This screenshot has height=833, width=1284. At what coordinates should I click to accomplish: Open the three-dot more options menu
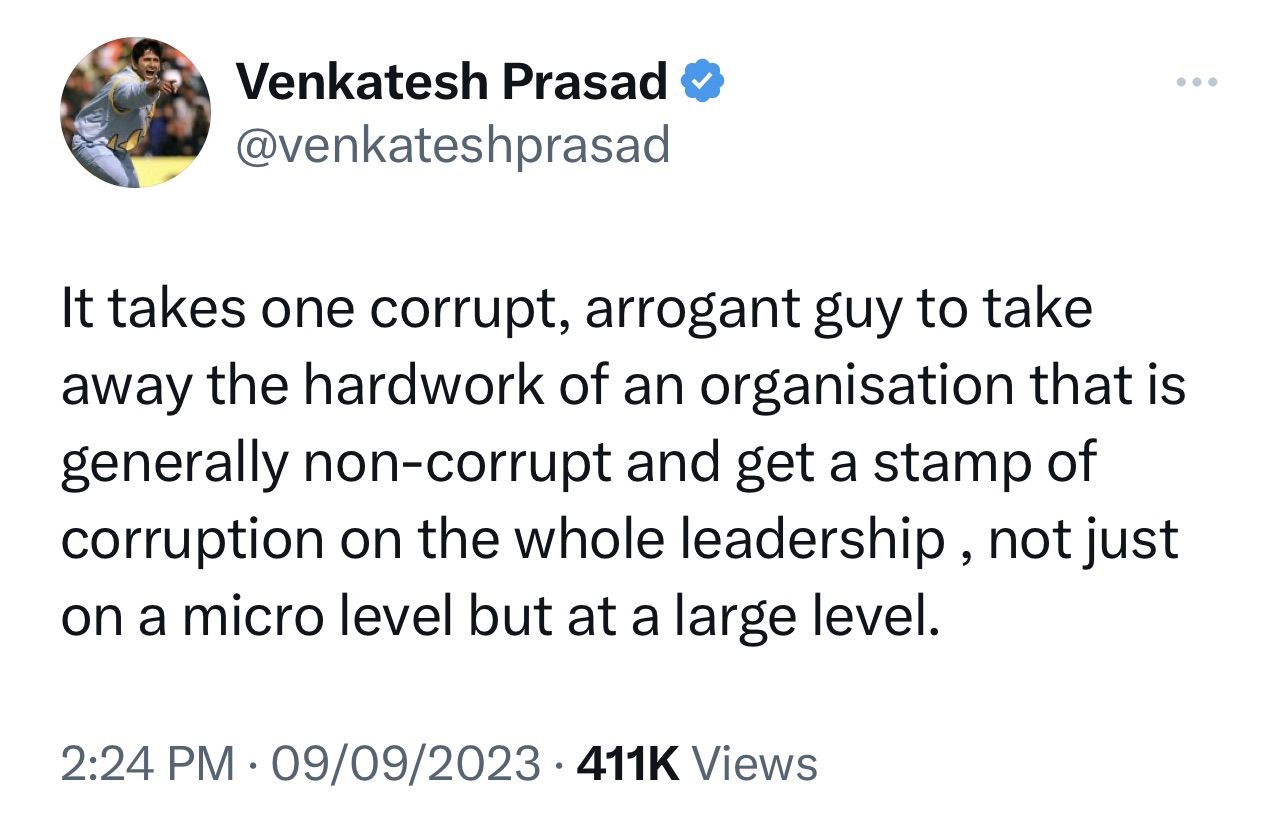[x=1197, y=82]
